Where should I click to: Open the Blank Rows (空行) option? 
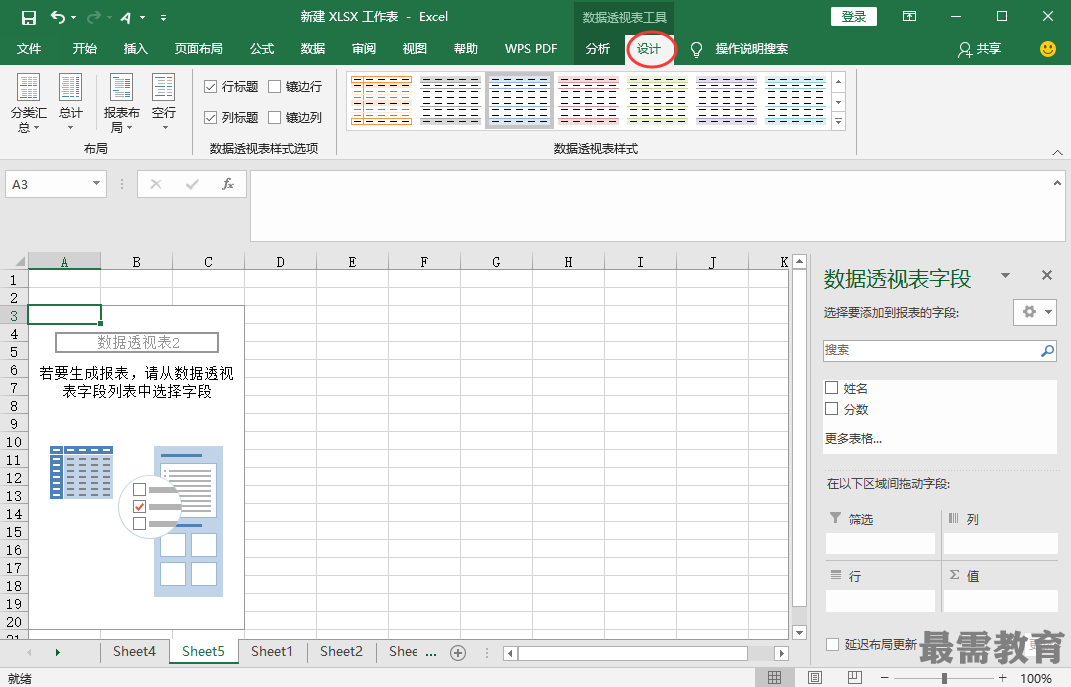tap(164, 102)
